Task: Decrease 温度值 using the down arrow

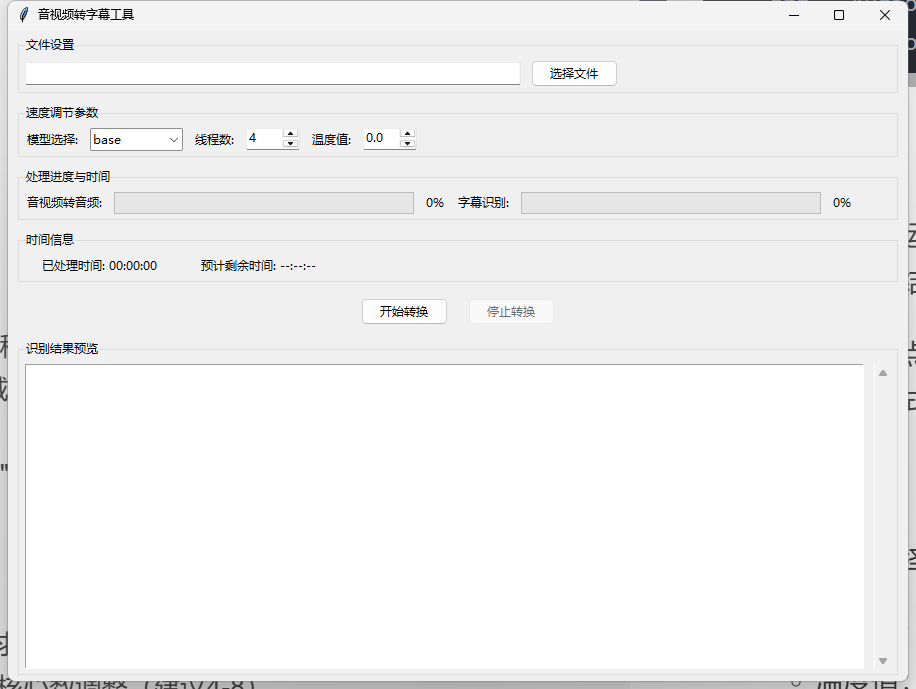Action: [407, 144]
